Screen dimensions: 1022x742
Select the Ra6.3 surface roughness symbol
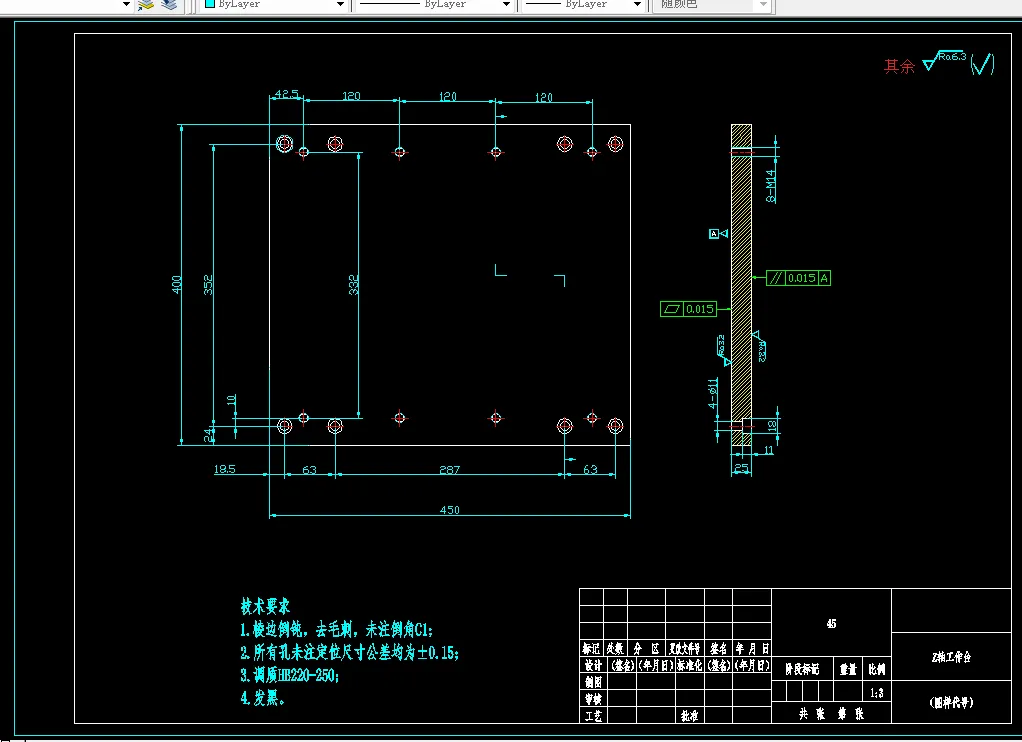[x=945, y=60]
